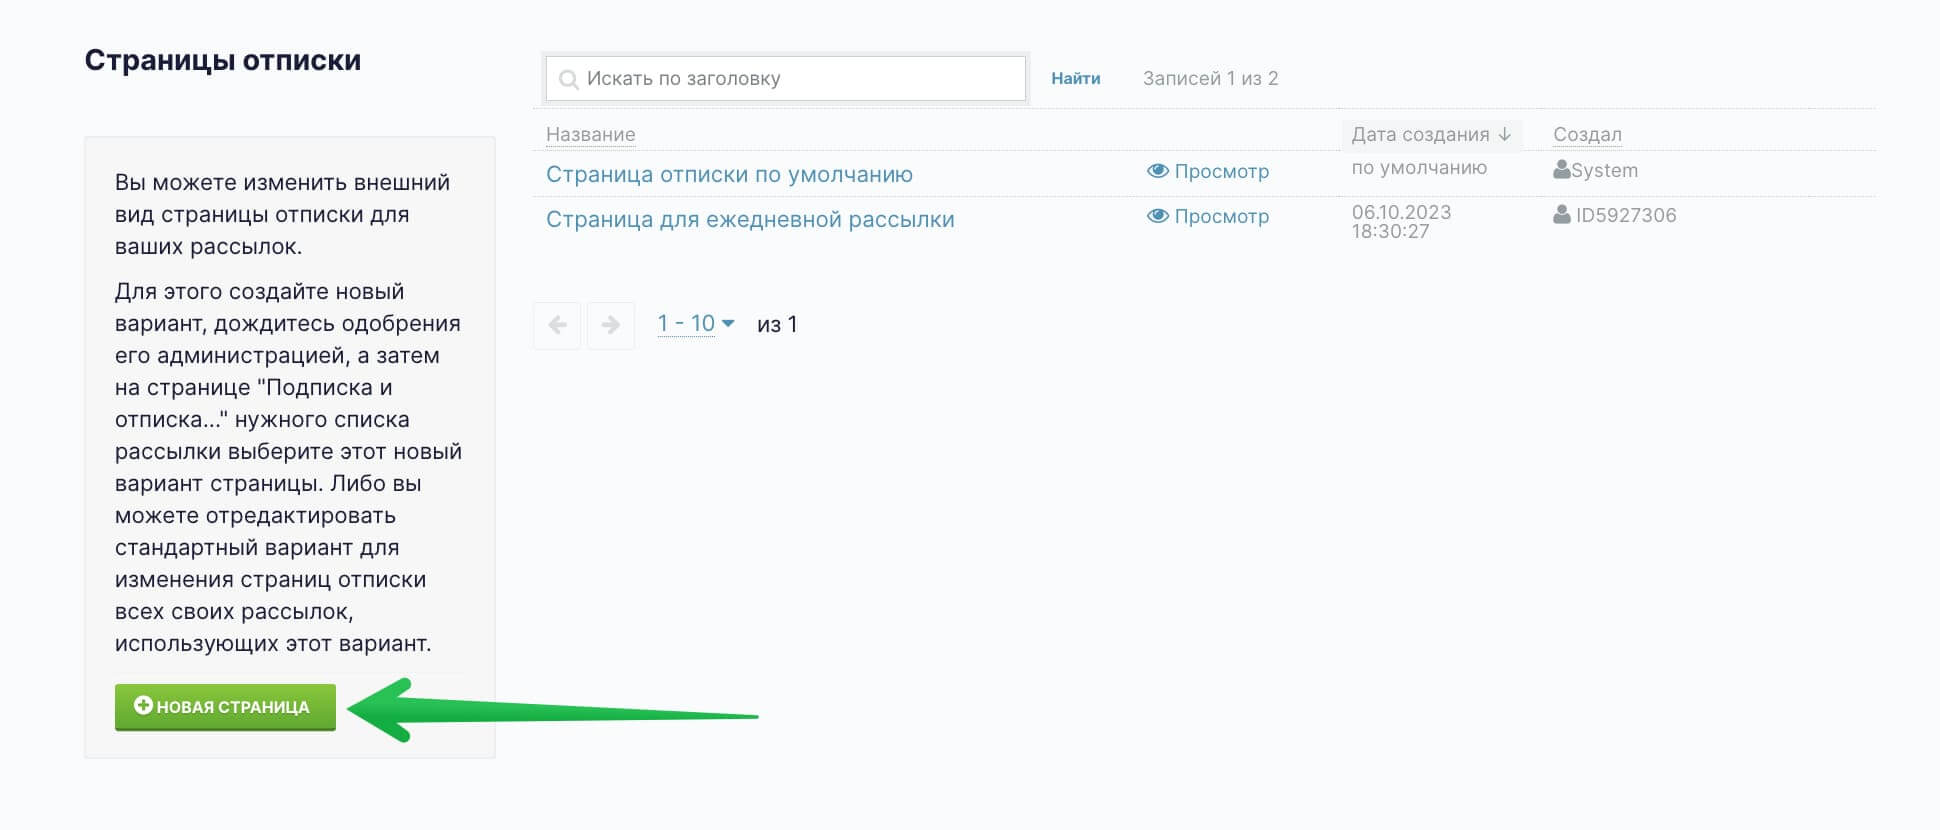Click the date 06.10.2023 18:30:27
Screen dimensions: 1940x830
coord(1401,221)
